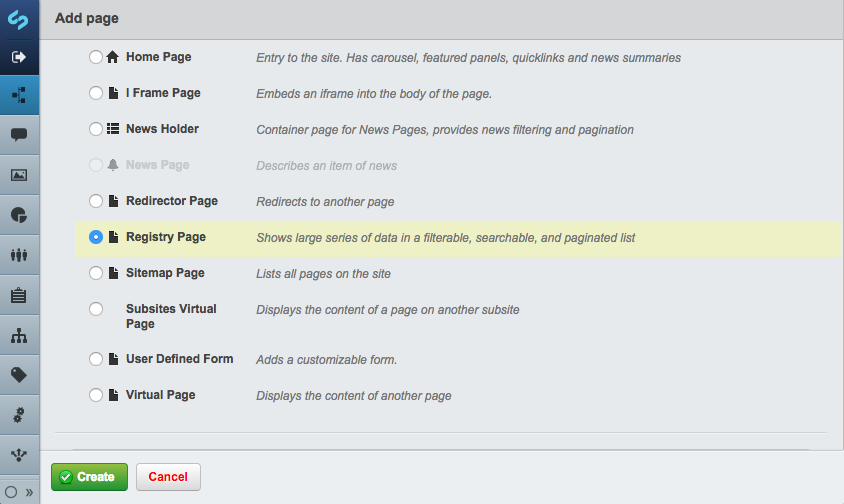Click the document icon beside Sitemap Page
This screenshot has width=844, height=504.
[113, 273]
